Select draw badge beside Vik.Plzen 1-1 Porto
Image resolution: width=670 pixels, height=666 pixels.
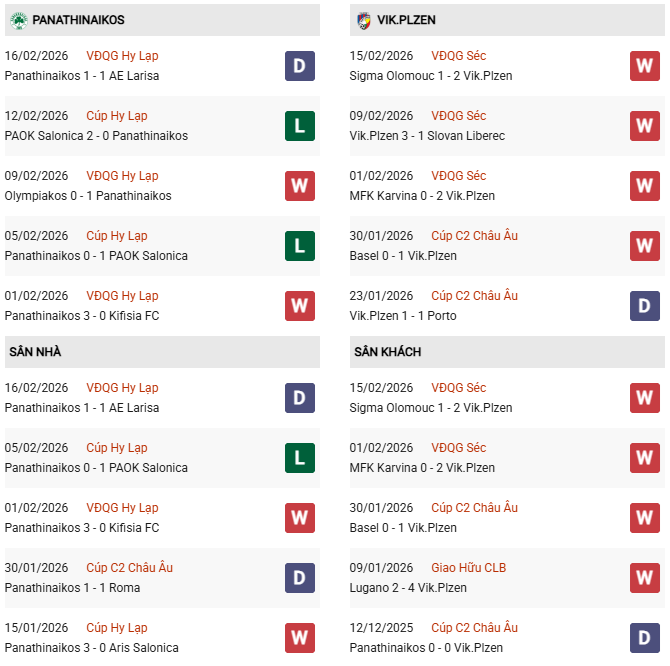[645, 306]
